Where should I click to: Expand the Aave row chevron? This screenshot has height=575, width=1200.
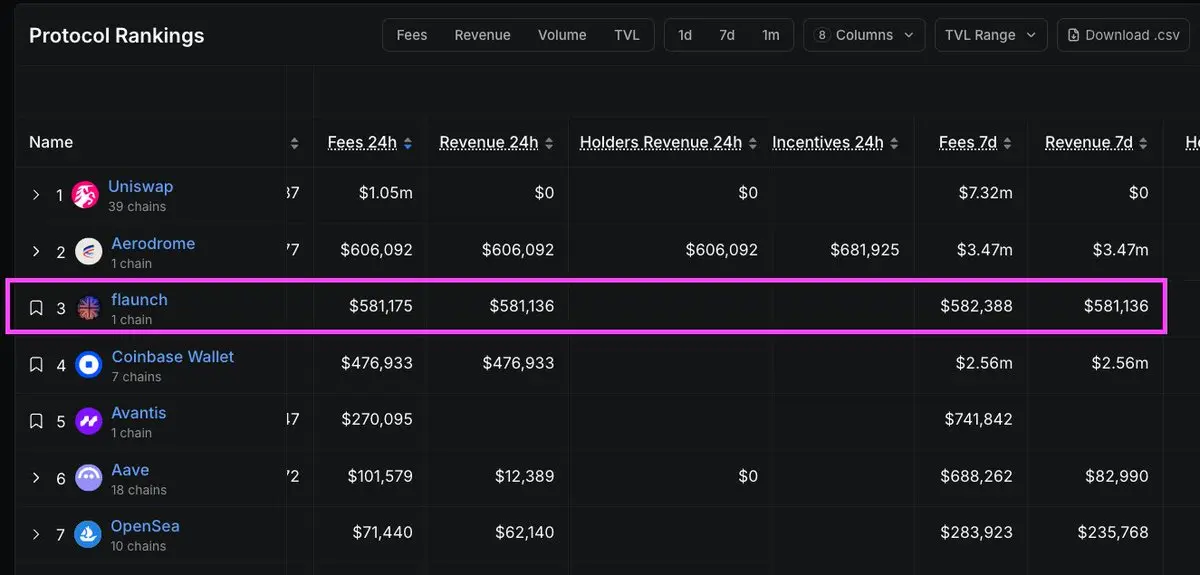[36, 478]
